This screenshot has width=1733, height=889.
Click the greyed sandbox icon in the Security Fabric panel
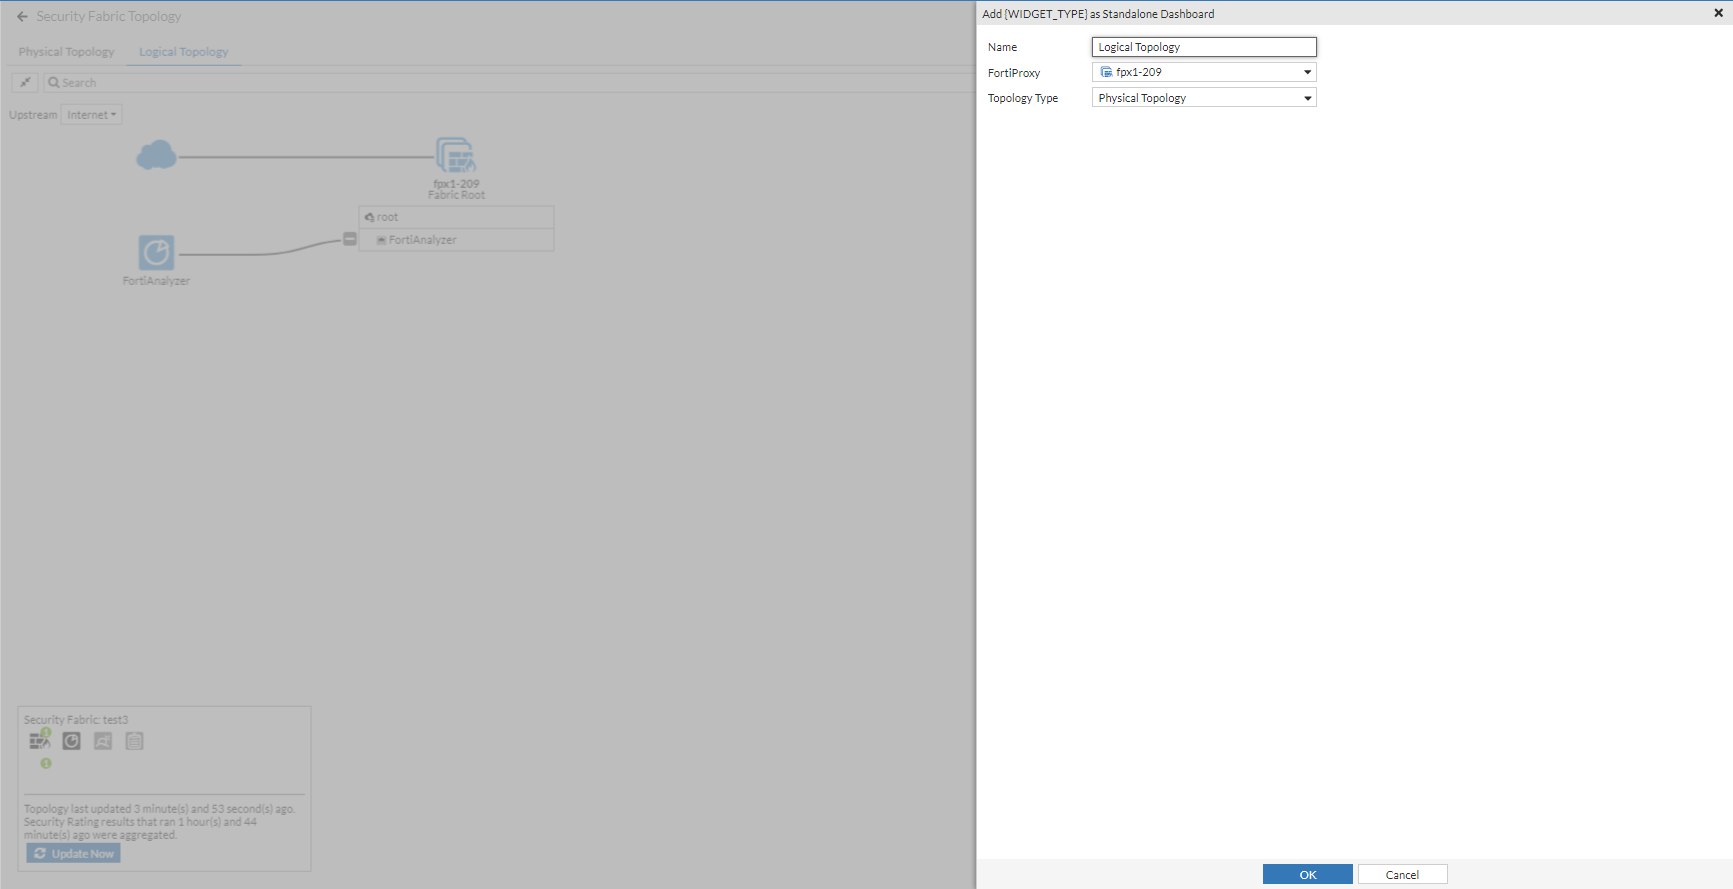tap(103, 741)
